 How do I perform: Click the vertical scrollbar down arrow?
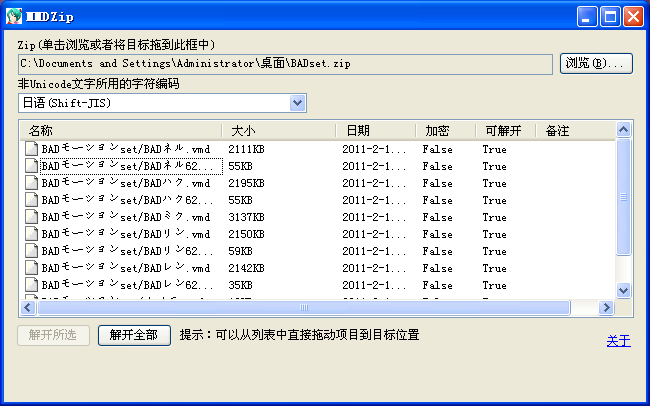point(623,290)
